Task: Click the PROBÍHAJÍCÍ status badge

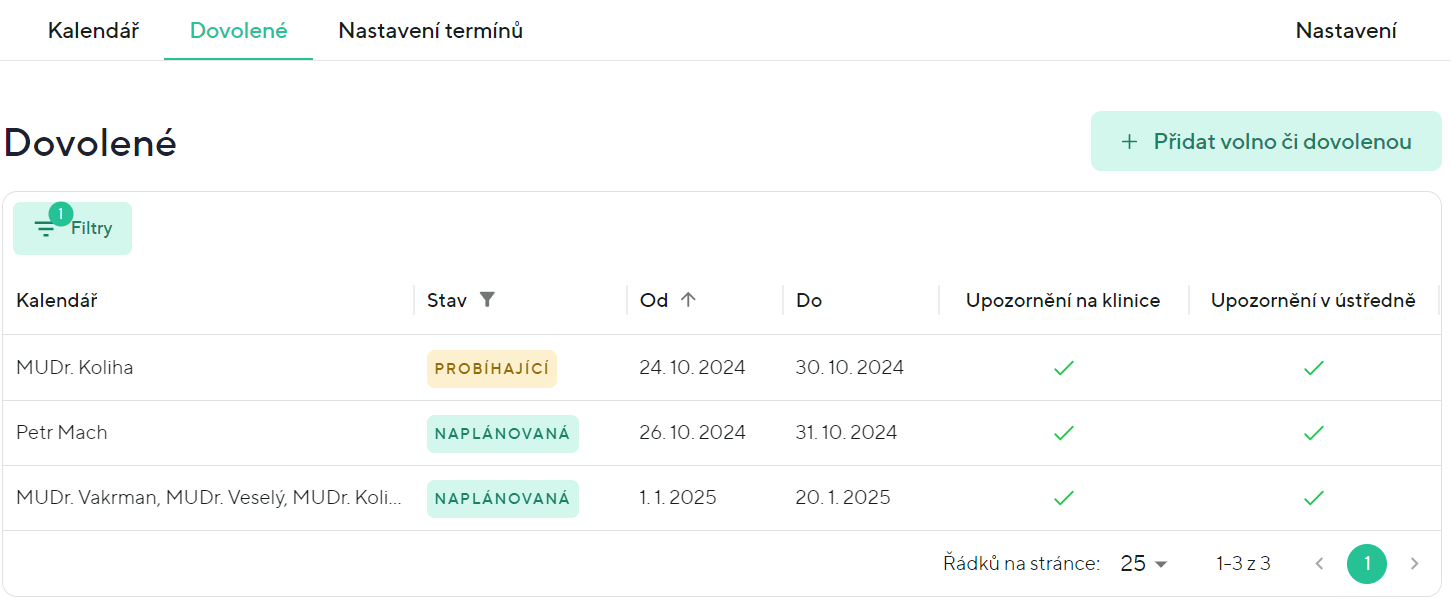Action: tap(491, 368)
